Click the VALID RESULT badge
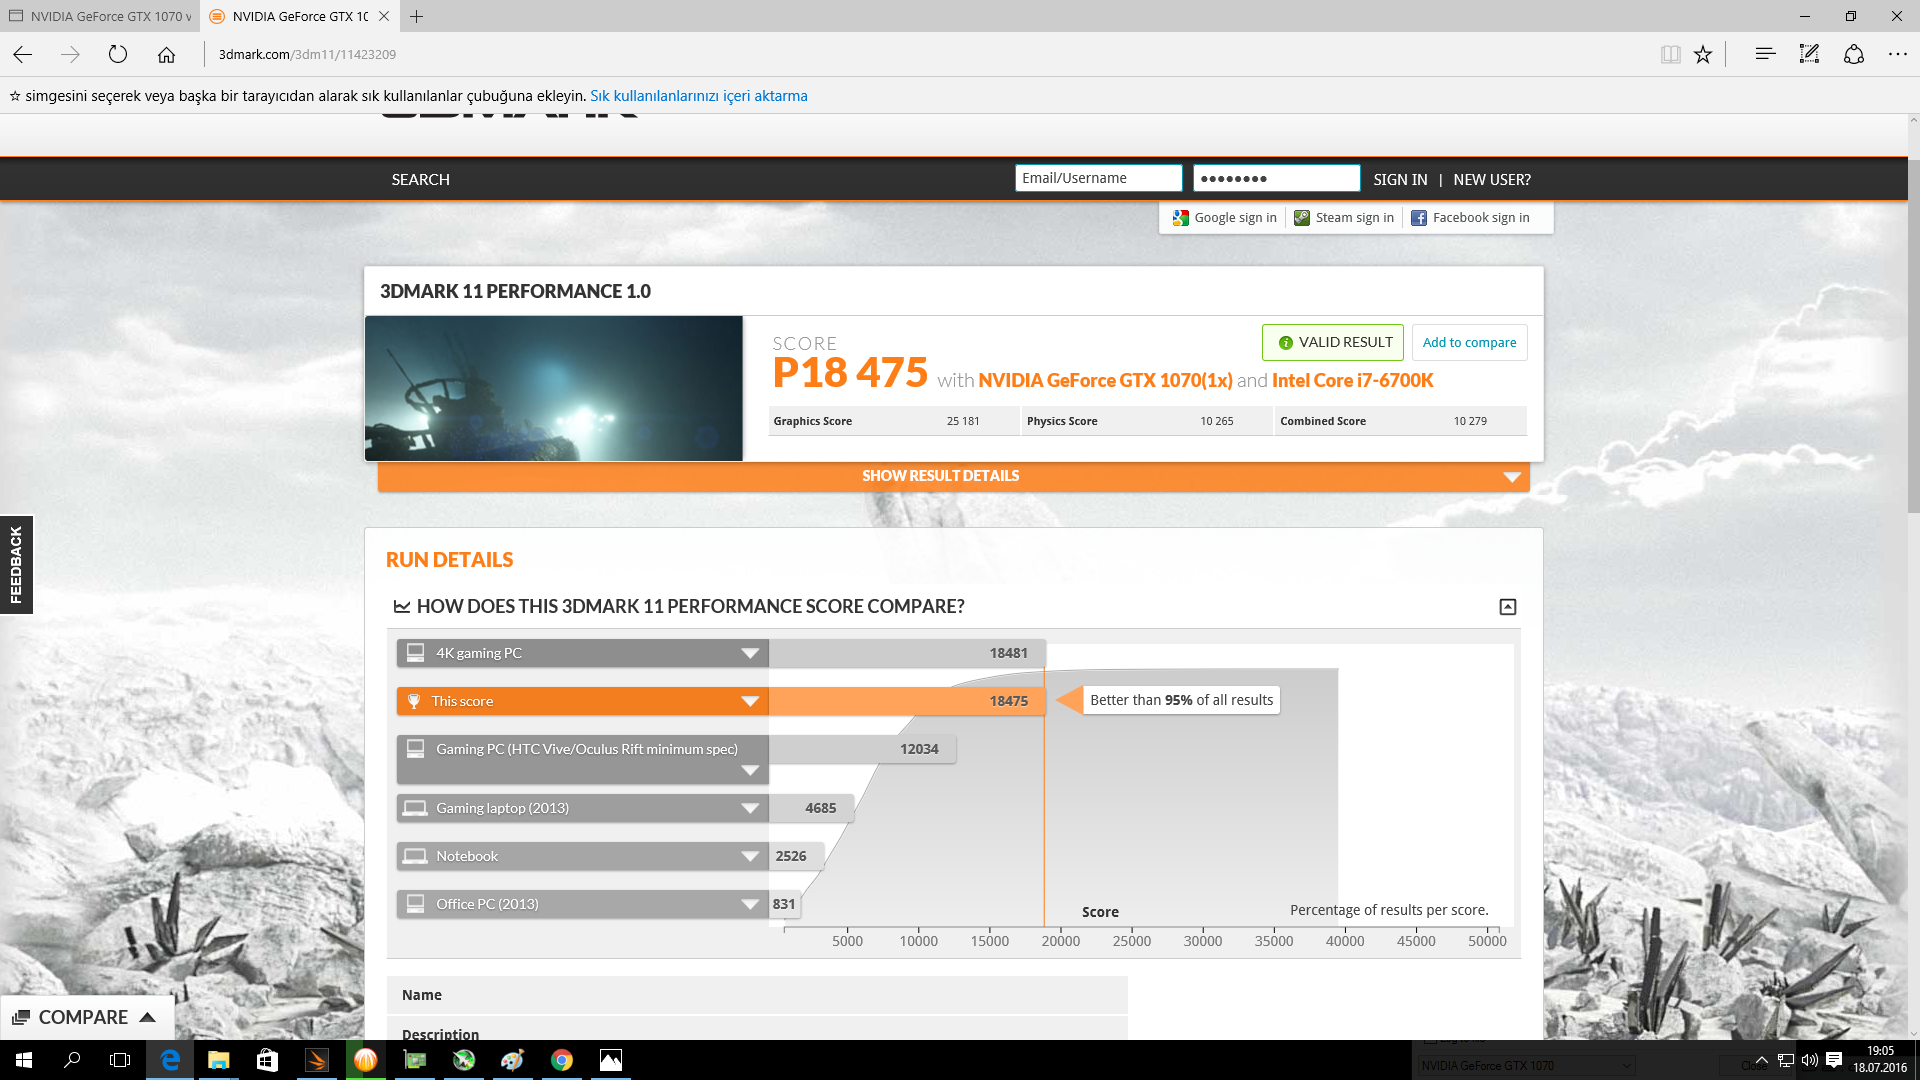This screenshot has height=1080, width=1920. 1333,342
